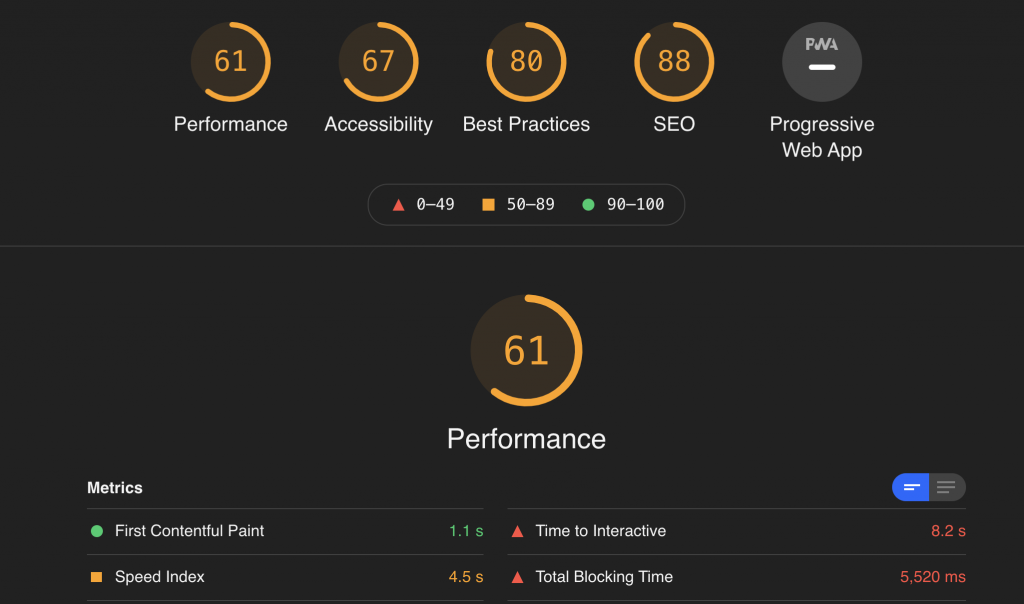The height and width of the screenshot is (604, 1024).
Task: Expand the First Contentful Paint metric row
Action: click(x=285, y=532)
